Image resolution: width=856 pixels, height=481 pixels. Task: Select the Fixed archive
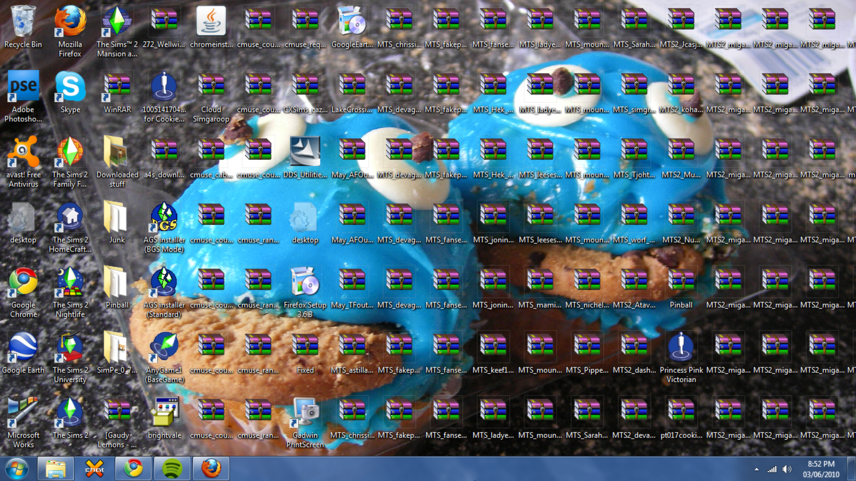tap(305, 352)
